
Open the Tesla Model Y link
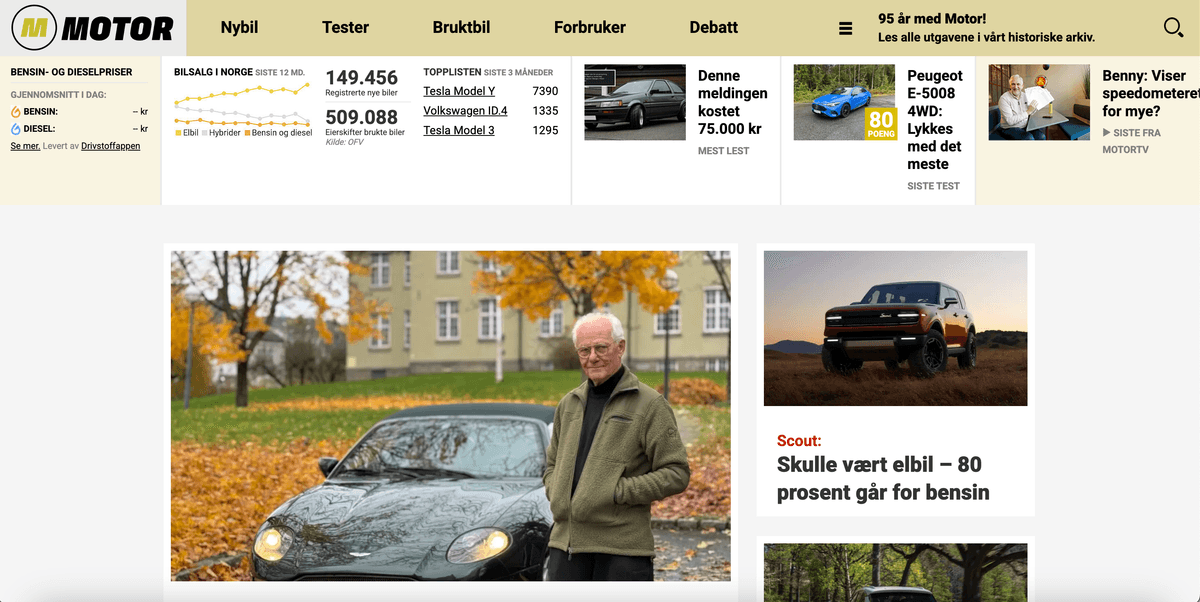[x=459, y=91]
